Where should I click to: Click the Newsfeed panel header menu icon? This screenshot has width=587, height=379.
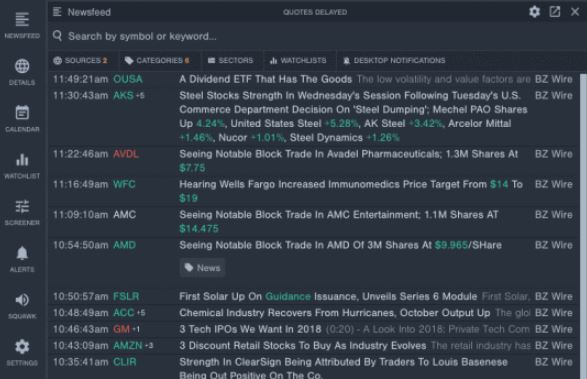click(x=57, y=12)
